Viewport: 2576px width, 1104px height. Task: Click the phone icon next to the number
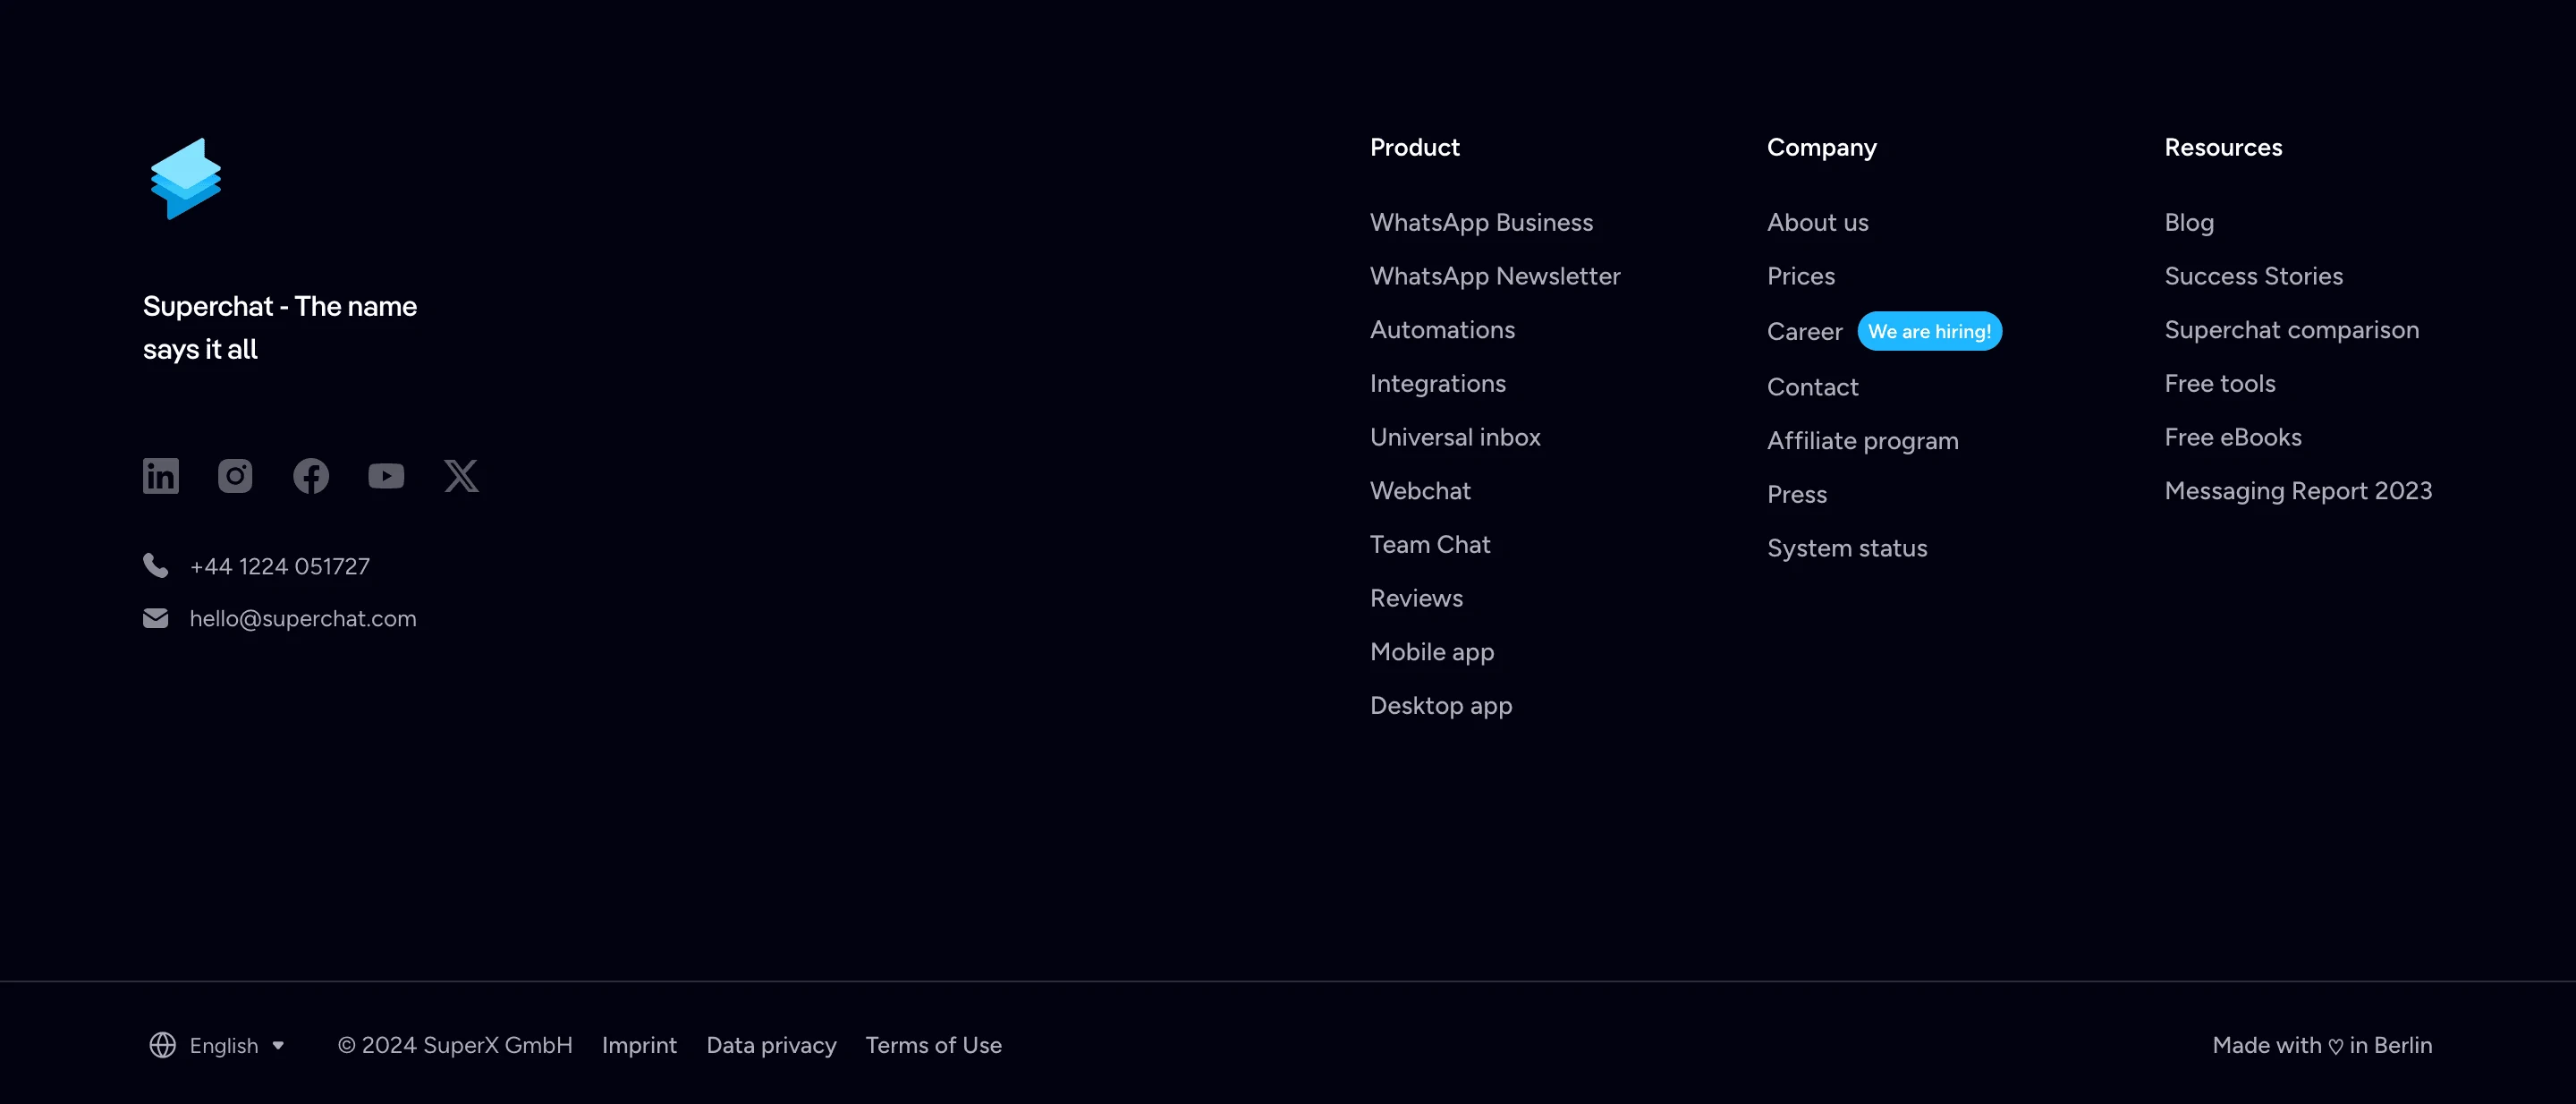point(156,565)
